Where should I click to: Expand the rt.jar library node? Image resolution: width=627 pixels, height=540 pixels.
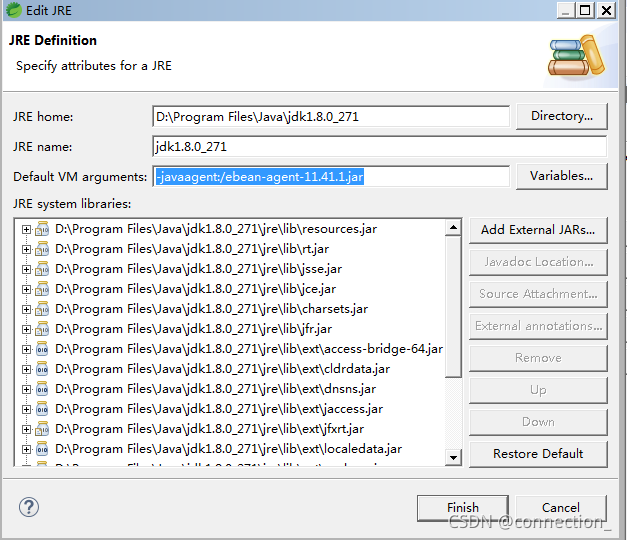(26, 250)
